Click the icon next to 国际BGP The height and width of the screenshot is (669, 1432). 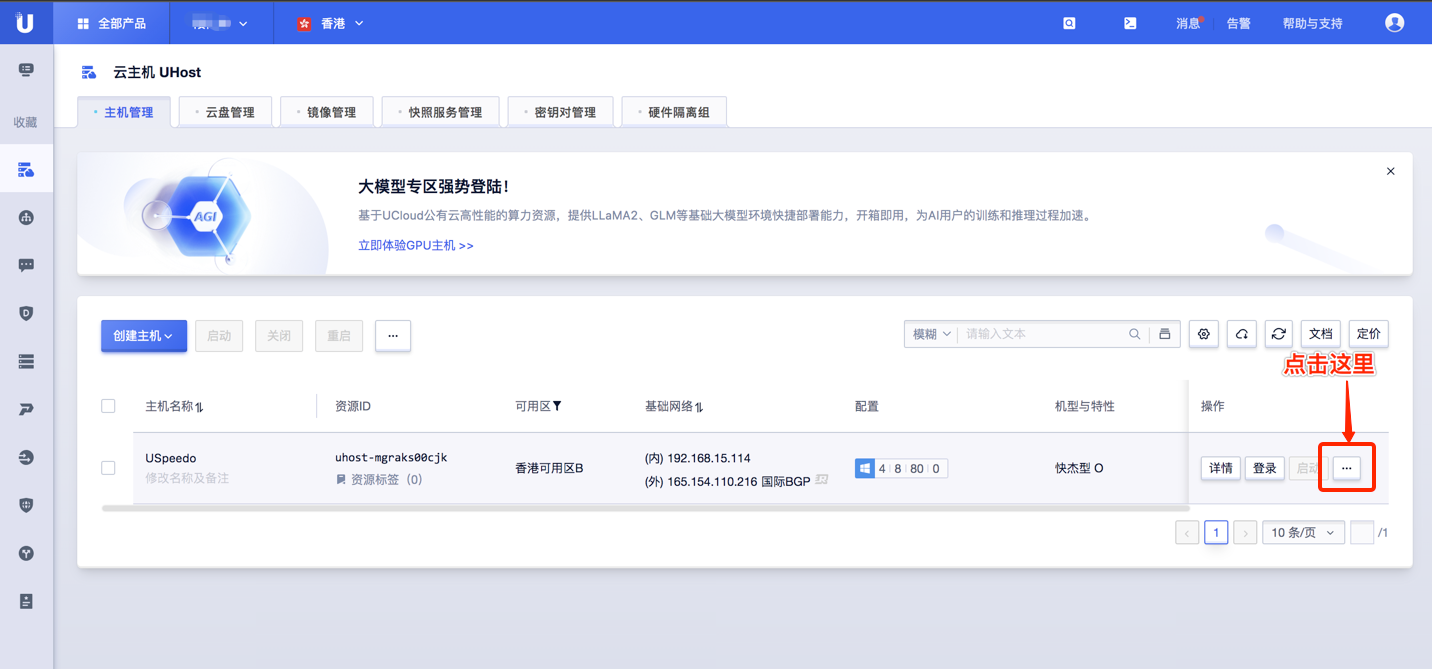click(x=822, y=481)
